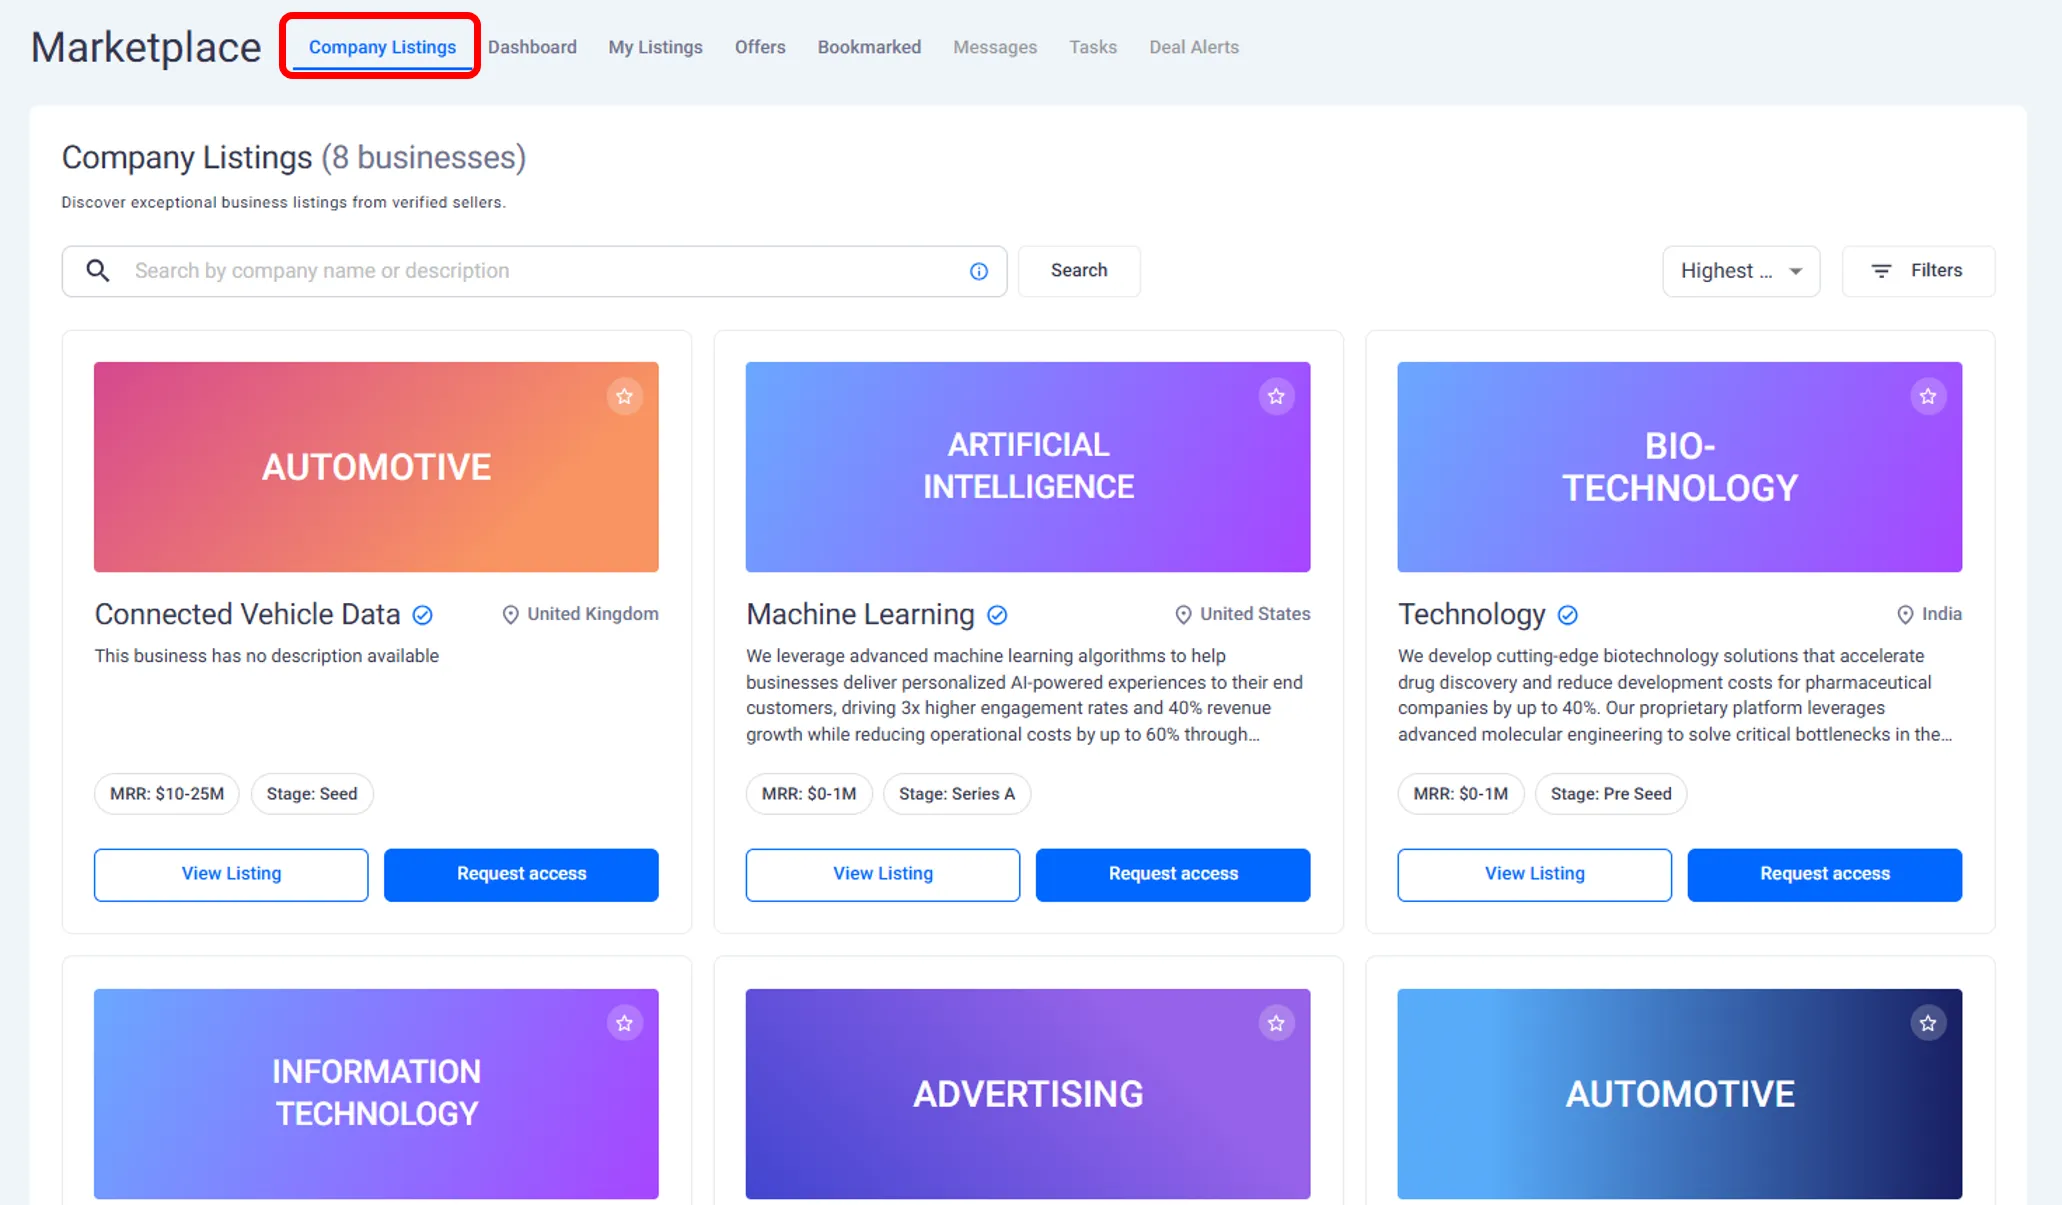Open the Bookmarked tab
This screenshot has width=2062, height=1205.
click(868, 47)
